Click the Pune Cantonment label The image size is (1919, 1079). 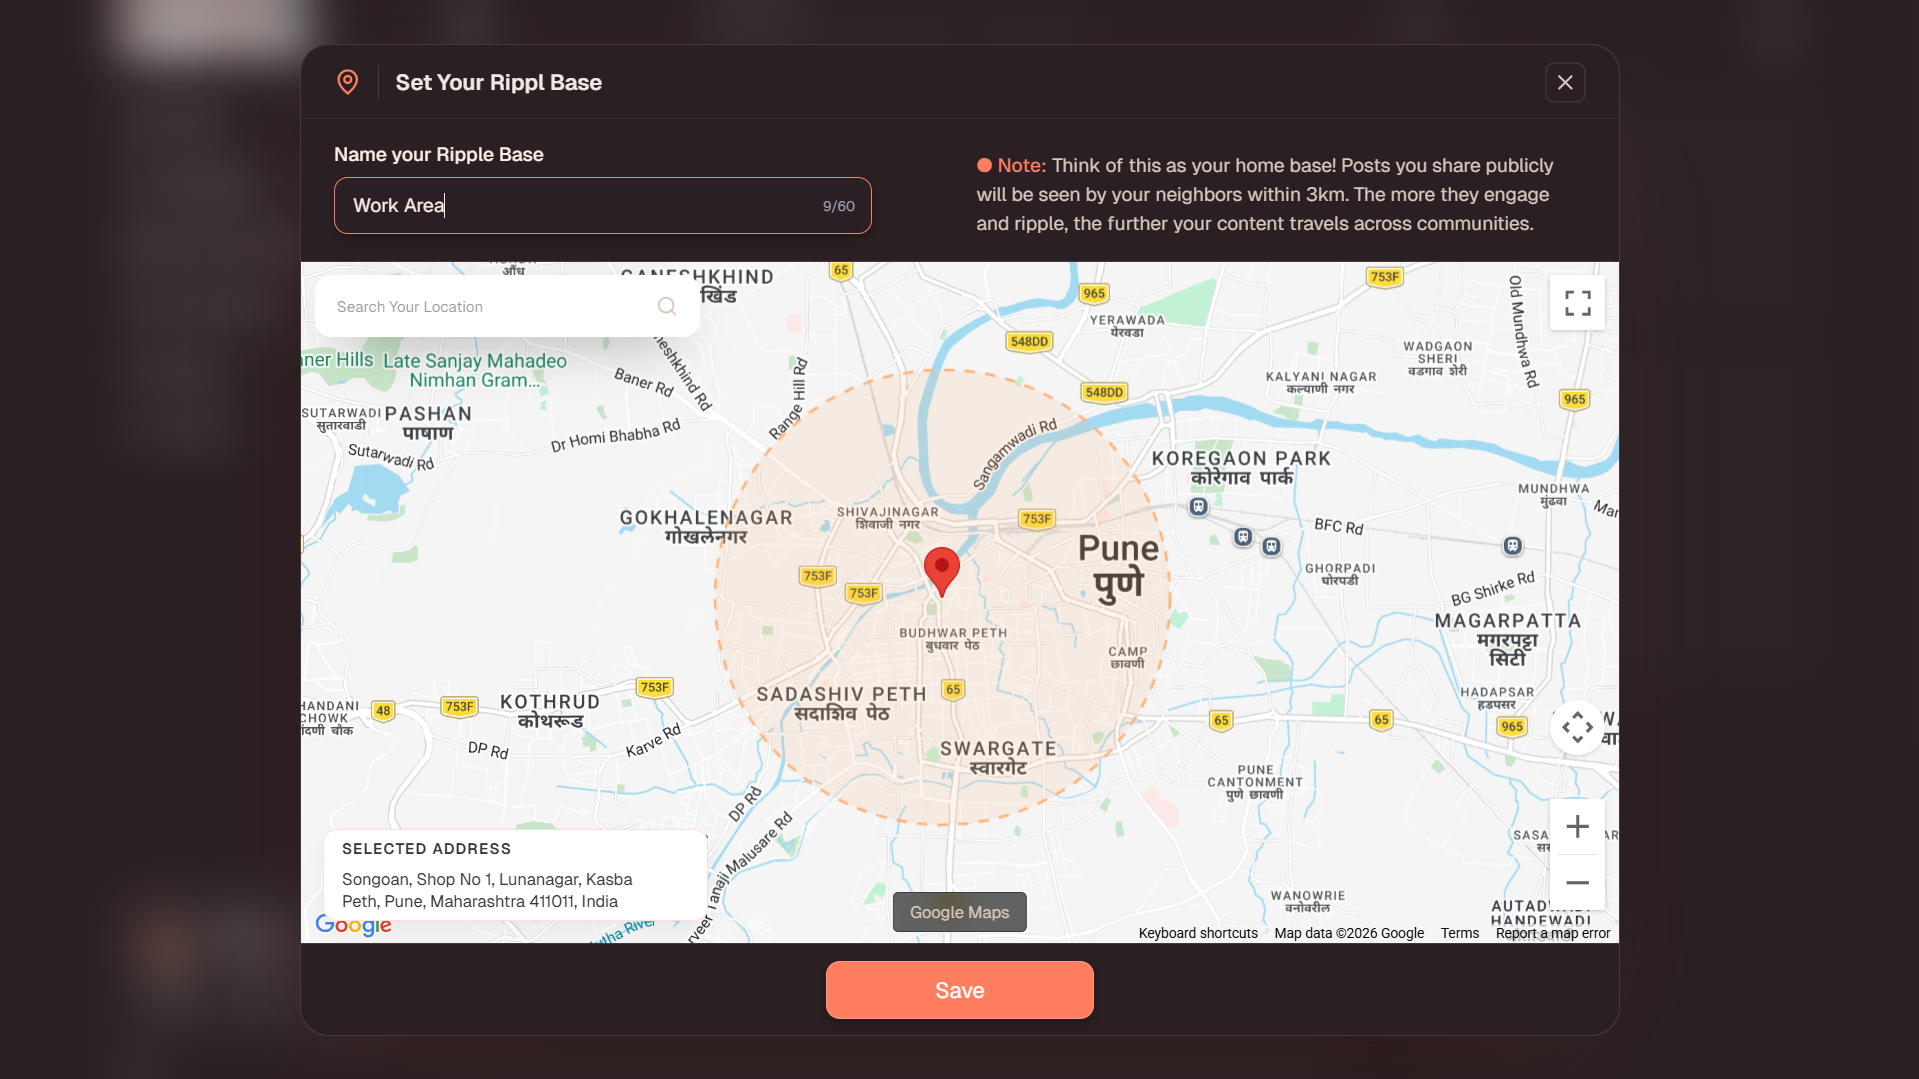coord(1255,782)
